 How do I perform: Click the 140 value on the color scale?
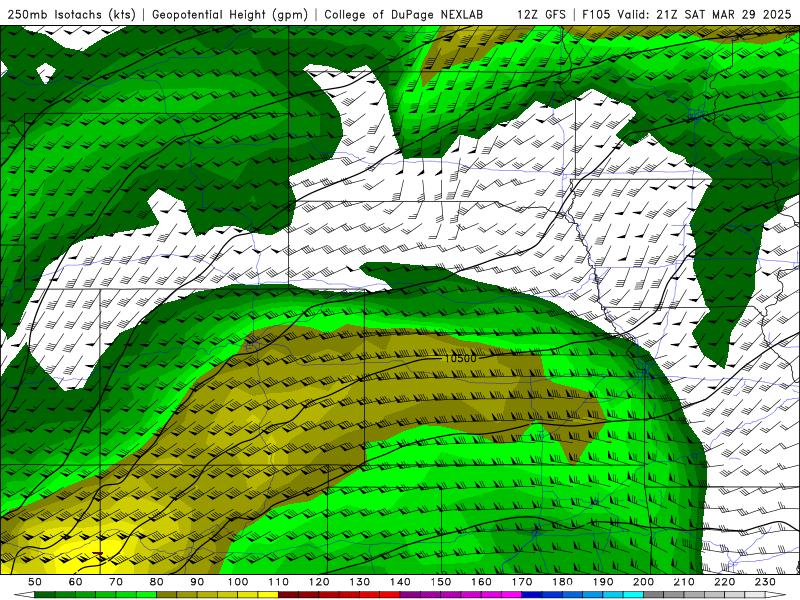pos(400,582)
